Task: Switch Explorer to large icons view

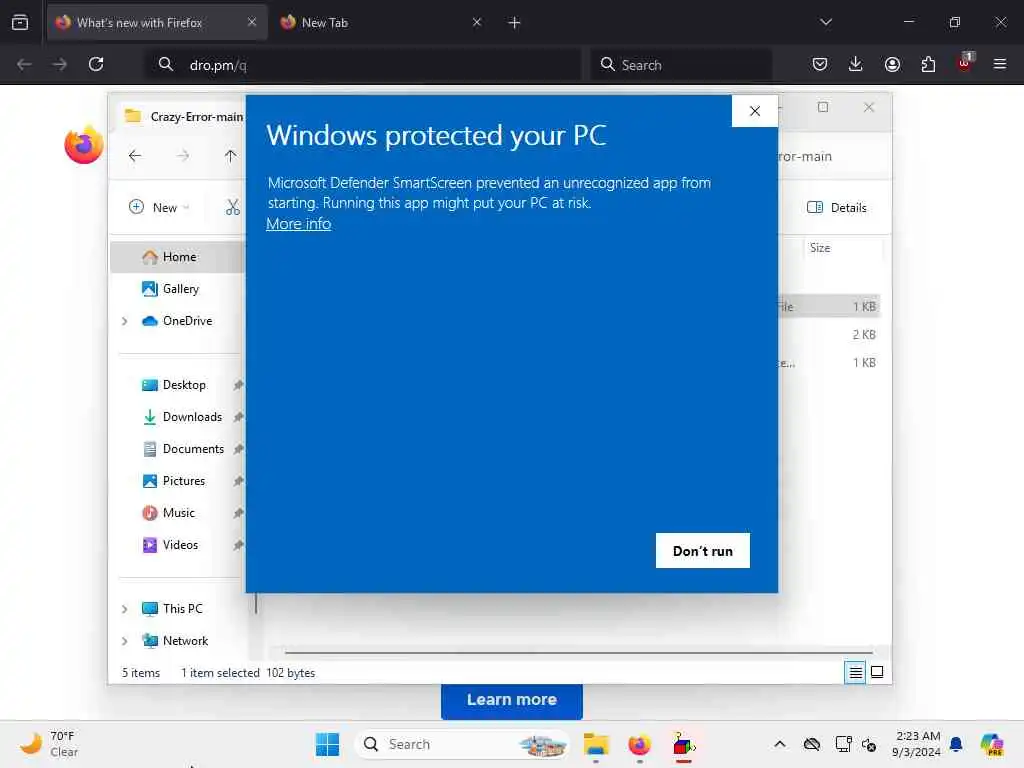Action: tap(877, 672)
